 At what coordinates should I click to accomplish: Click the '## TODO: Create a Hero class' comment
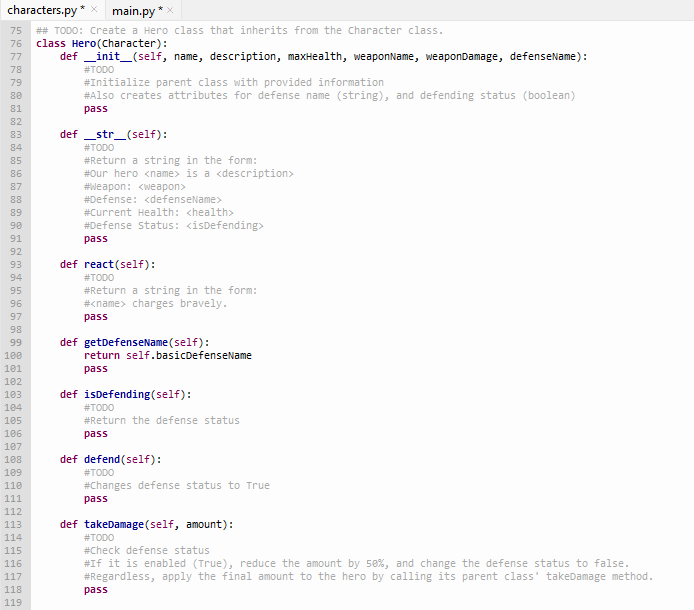click(239, 31)
